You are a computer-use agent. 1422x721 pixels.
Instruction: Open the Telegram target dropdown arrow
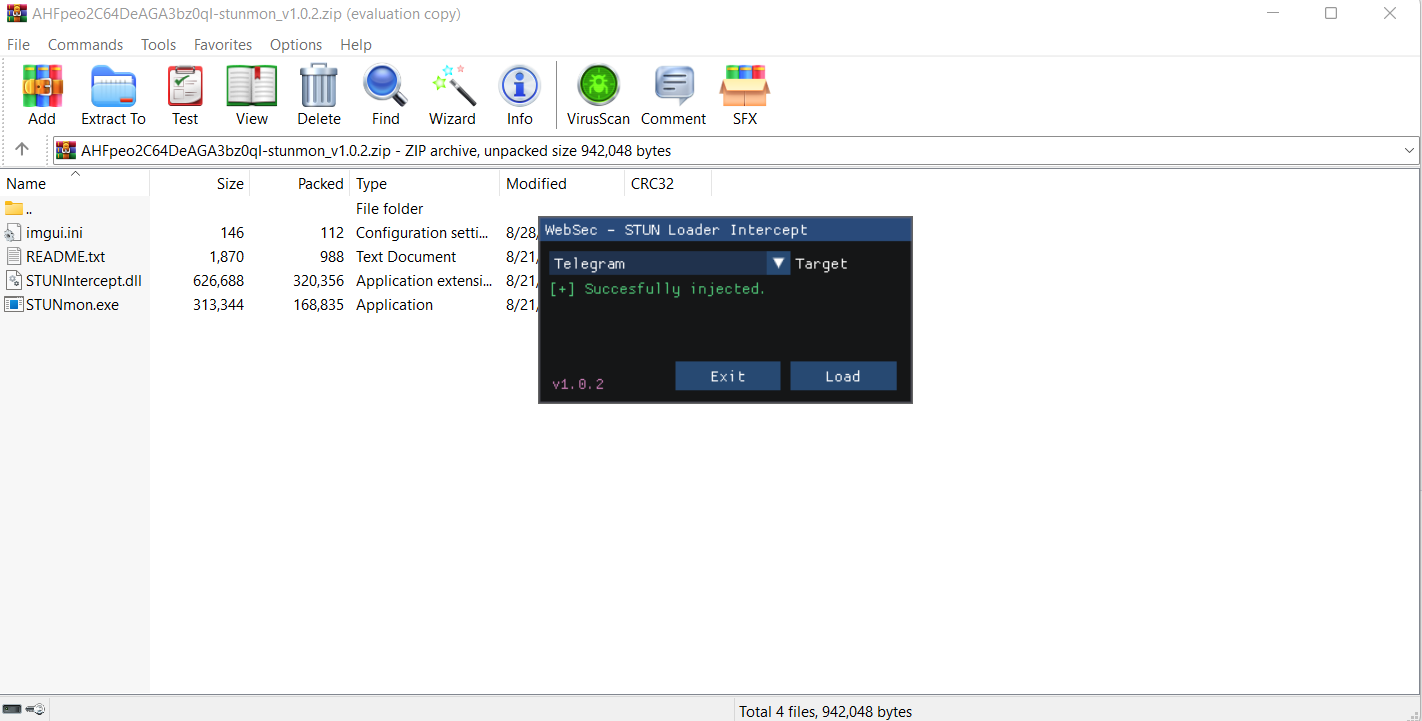click(778, 263)
